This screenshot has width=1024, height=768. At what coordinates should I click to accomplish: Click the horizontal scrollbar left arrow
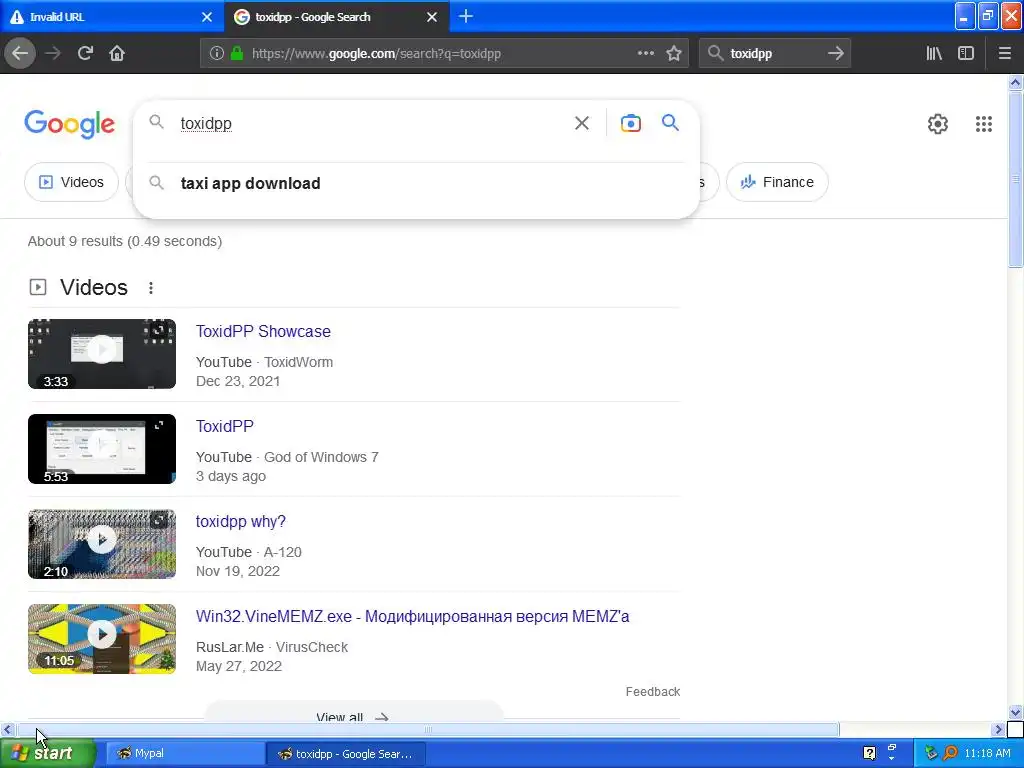[7, 729]
